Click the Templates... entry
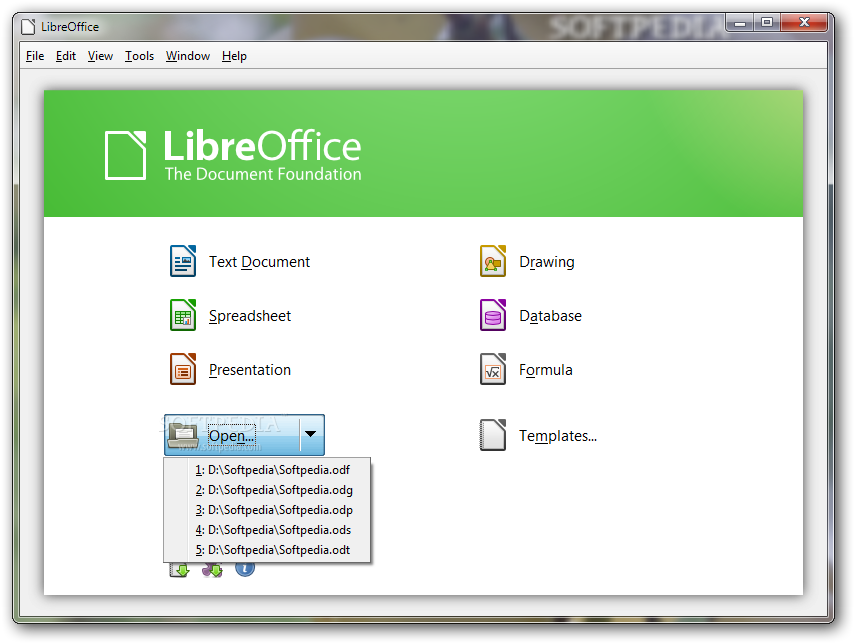This screenshot has height=644, width=855. pyautogui.click(x=557, y=436)
